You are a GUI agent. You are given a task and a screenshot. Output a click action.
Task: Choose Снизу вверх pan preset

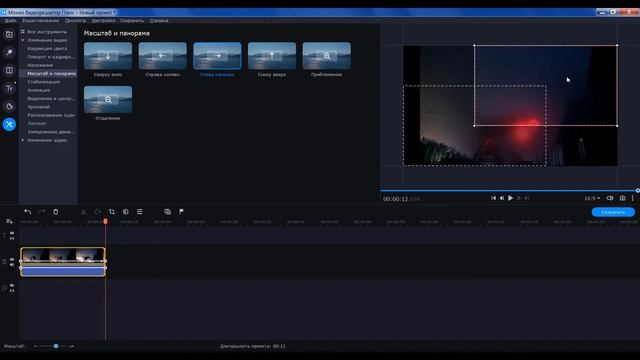[272, 56]
